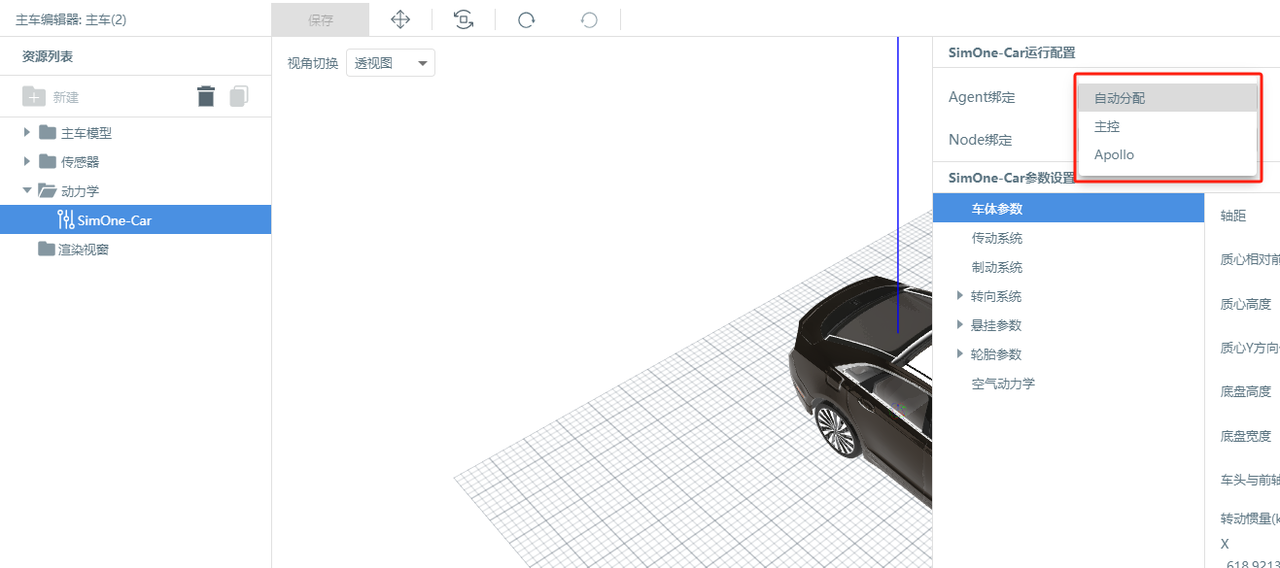Click the SimOne-Car sliders icon
This screenshot has height=568, width=1280.
click(x=66, y=220)
